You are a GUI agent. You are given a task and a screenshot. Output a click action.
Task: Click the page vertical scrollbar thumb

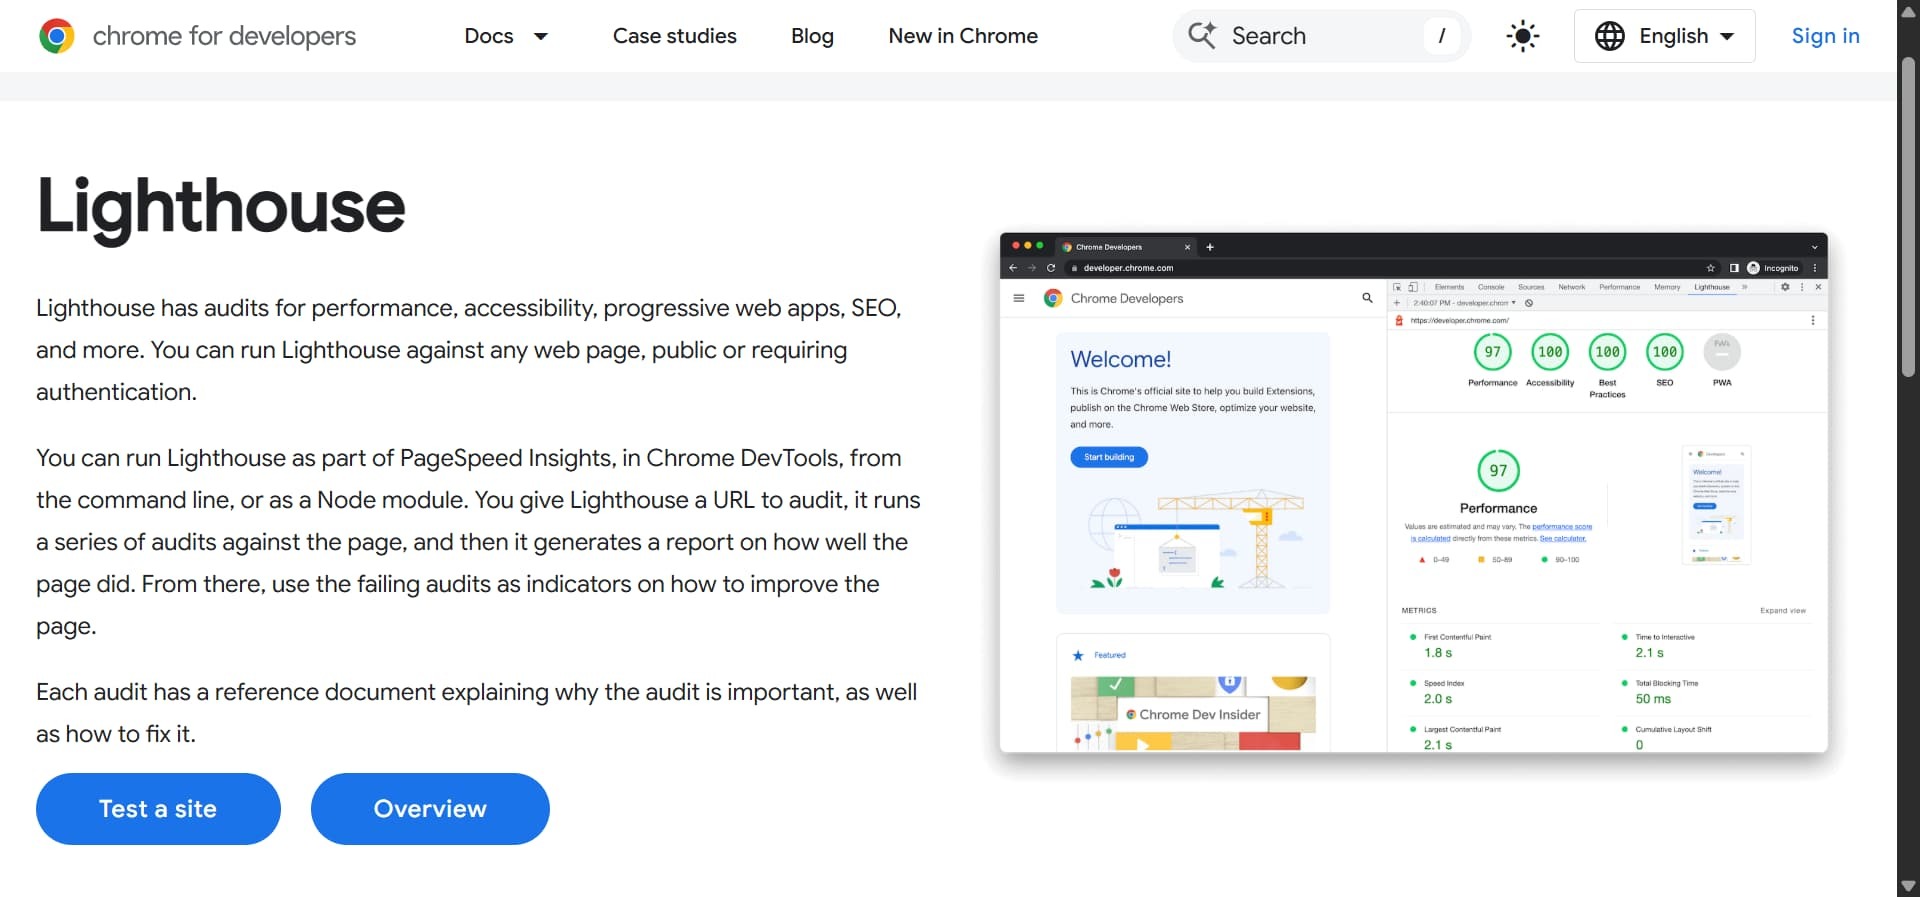(1908, 215)
